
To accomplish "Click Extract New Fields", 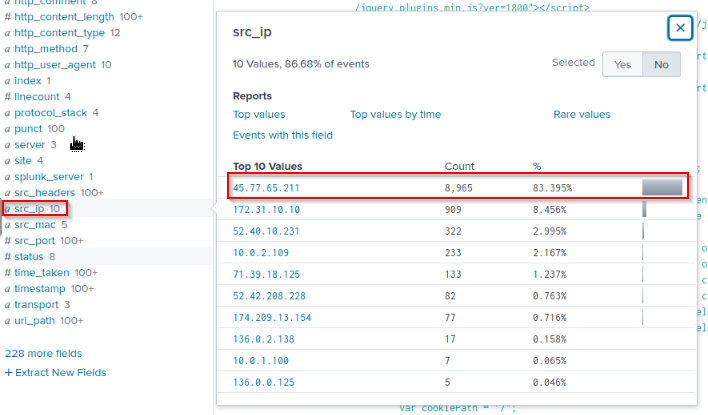I will pyautogui.click(x=55, y=373).
